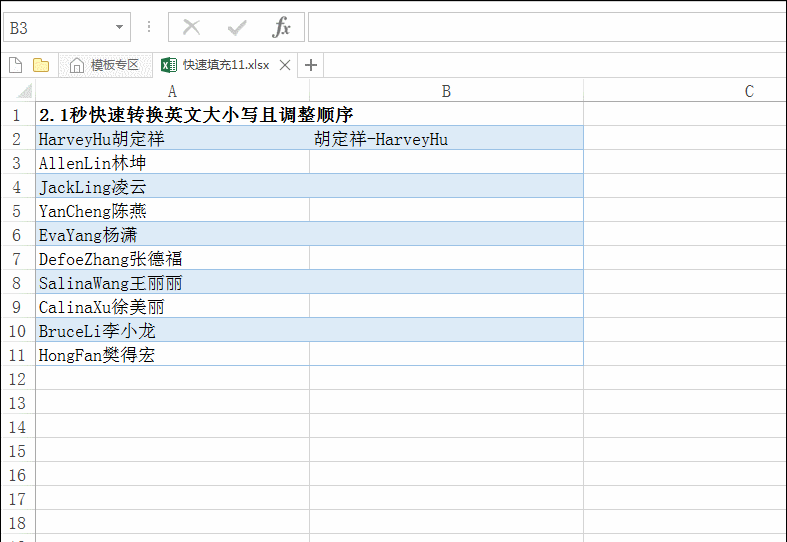Select cell with AllenLin林坤
This screenshot has height=542, width=787.
pyautogui.click(x=172, y=163)
